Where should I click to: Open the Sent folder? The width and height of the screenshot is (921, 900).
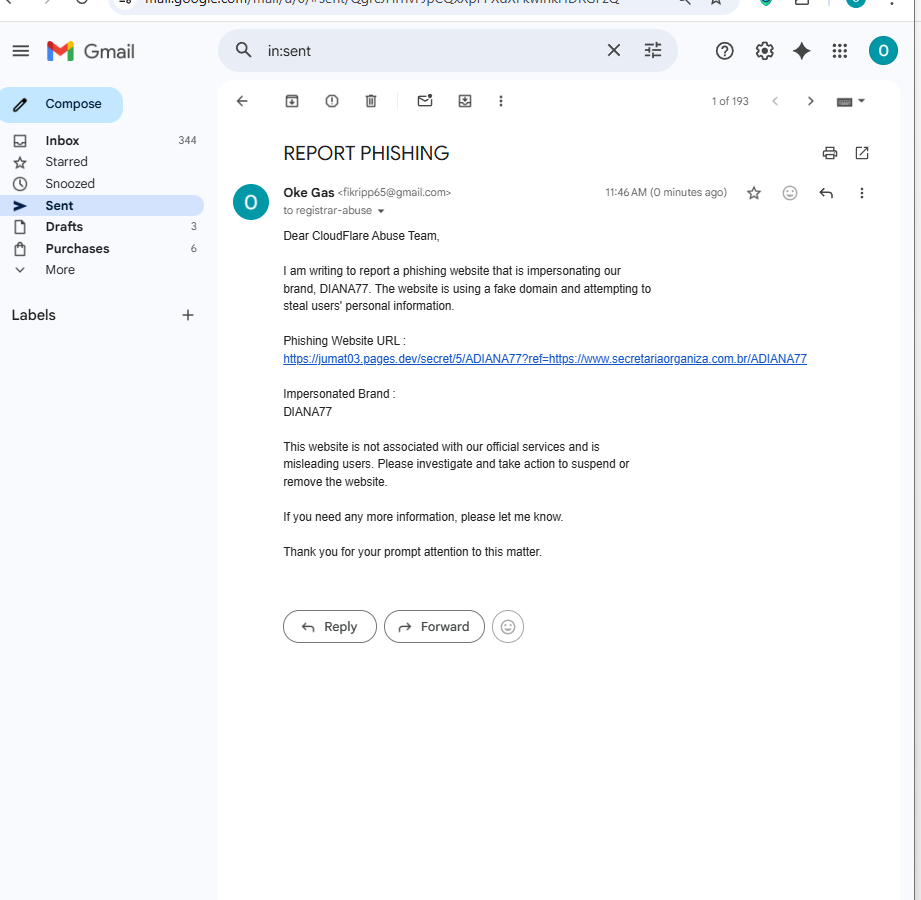[101, 206]
